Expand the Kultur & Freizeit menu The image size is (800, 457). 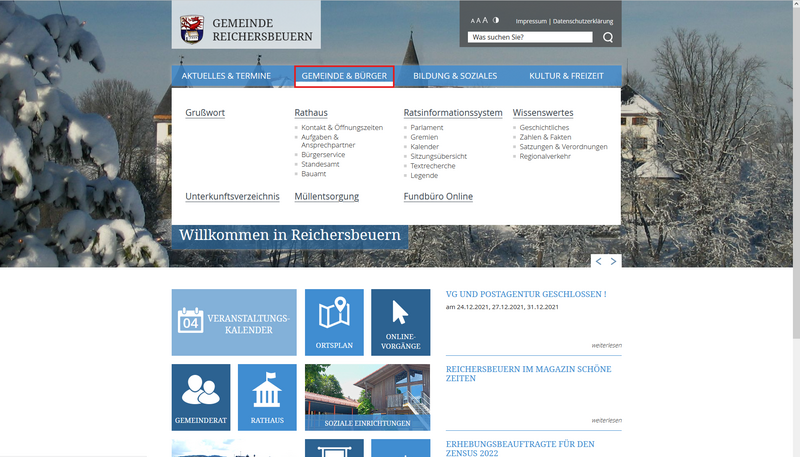566,76
